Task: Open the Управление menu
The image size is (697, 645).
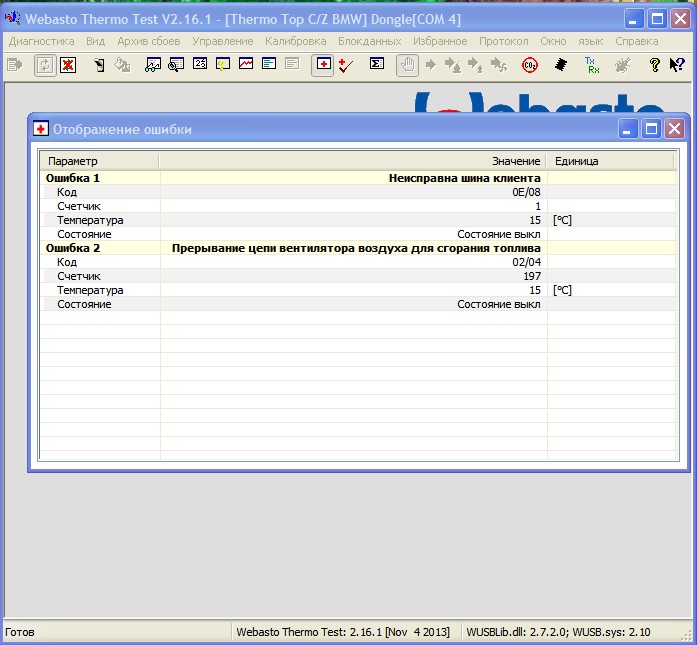Action: coord(223,41)
